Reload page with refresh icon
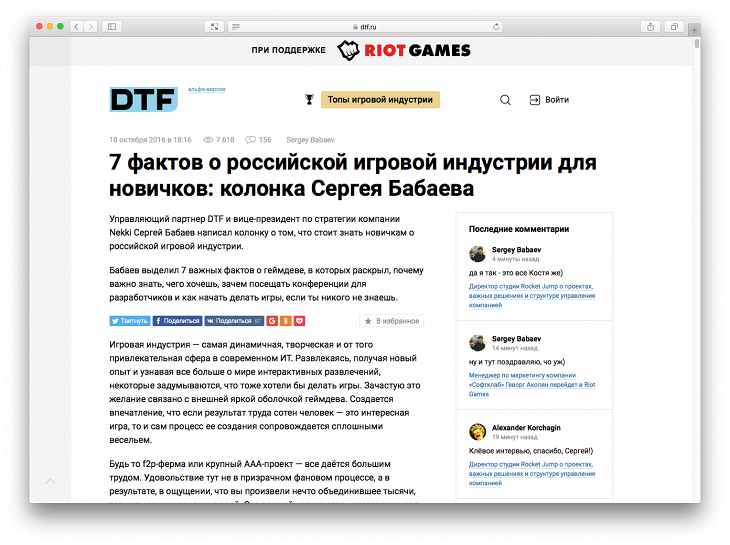 [x=496, y=26]
